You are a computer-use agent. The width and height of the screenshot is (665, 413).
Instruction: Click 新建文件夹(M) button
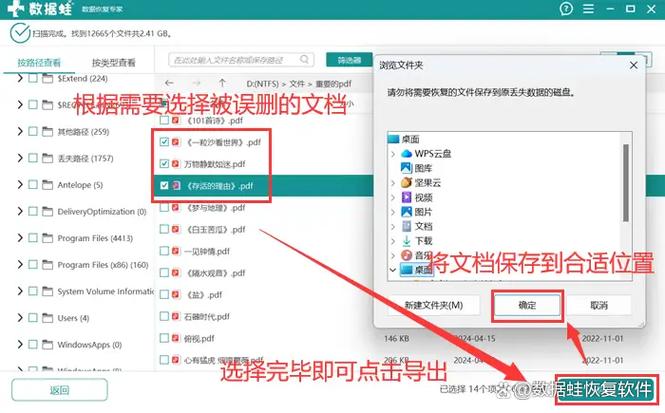coord(433,305)
